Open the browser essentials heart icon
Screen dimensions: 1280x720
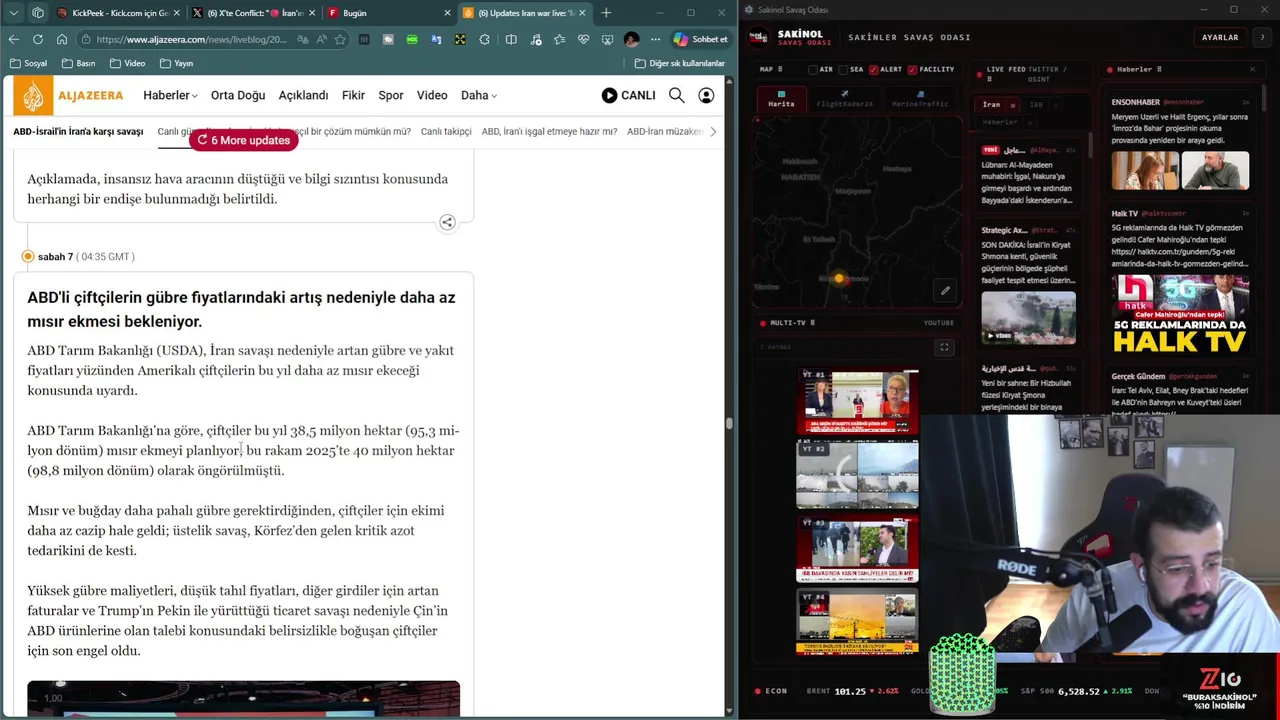pos(583,39)
